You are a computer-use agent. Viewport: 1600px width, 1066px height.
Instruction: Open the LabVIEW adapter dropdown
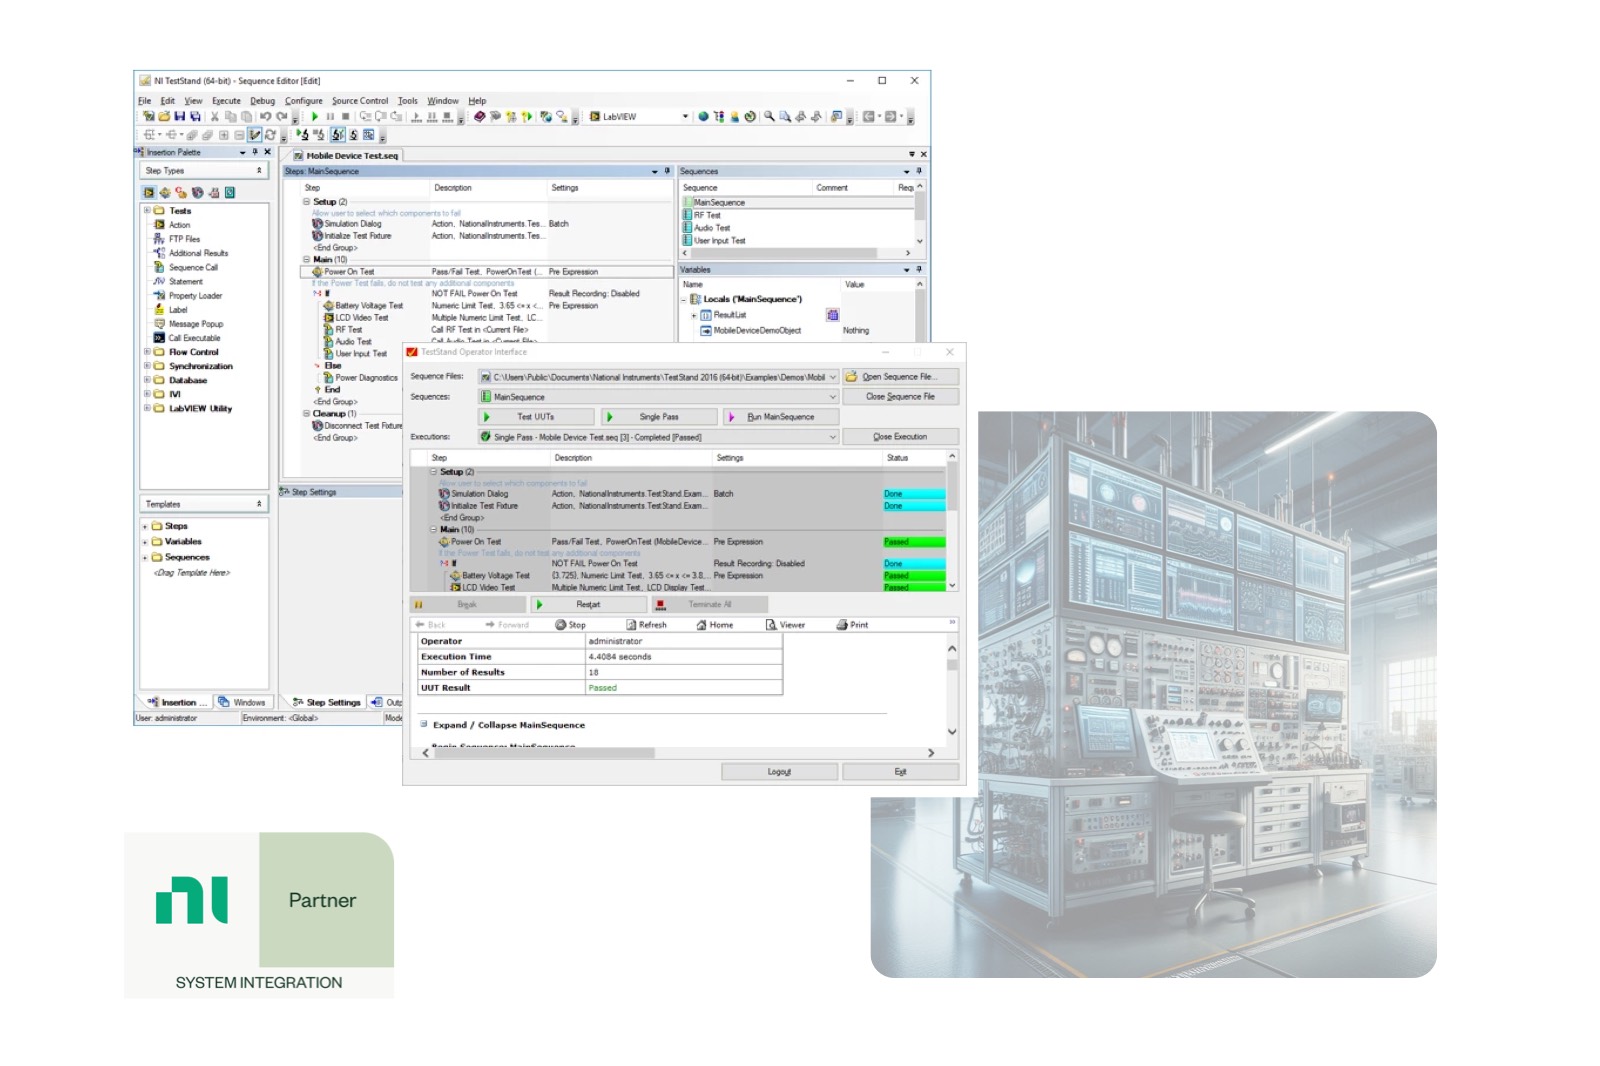point(685,116)
